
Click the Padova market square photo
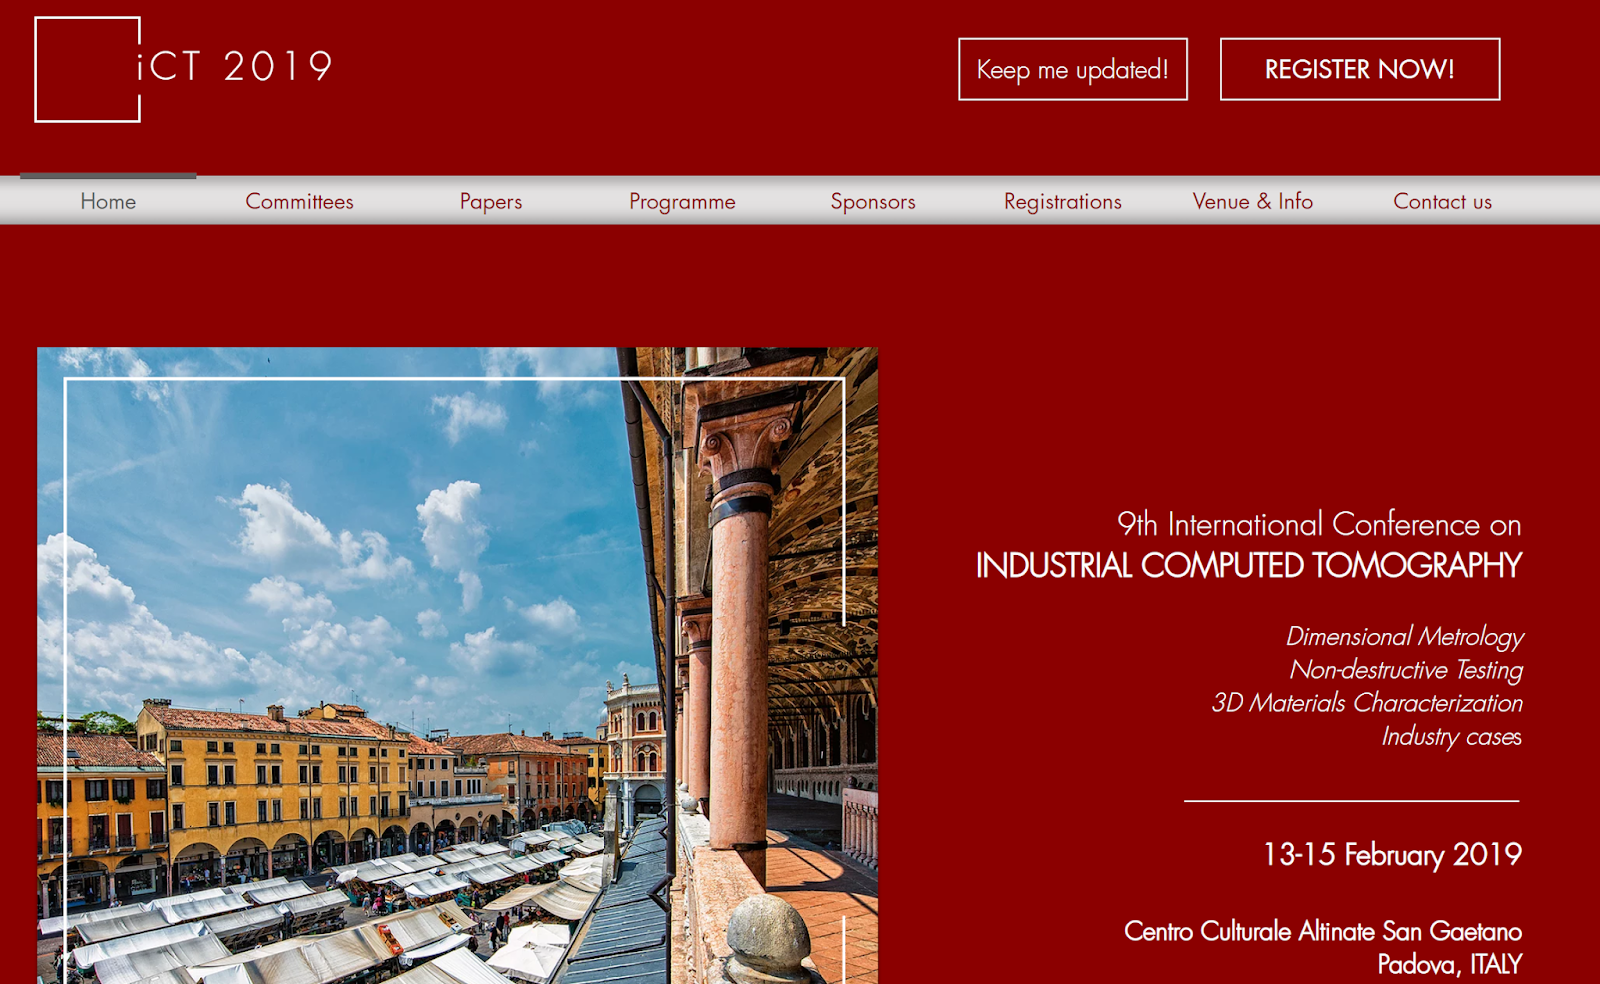[x=458, y=665]
